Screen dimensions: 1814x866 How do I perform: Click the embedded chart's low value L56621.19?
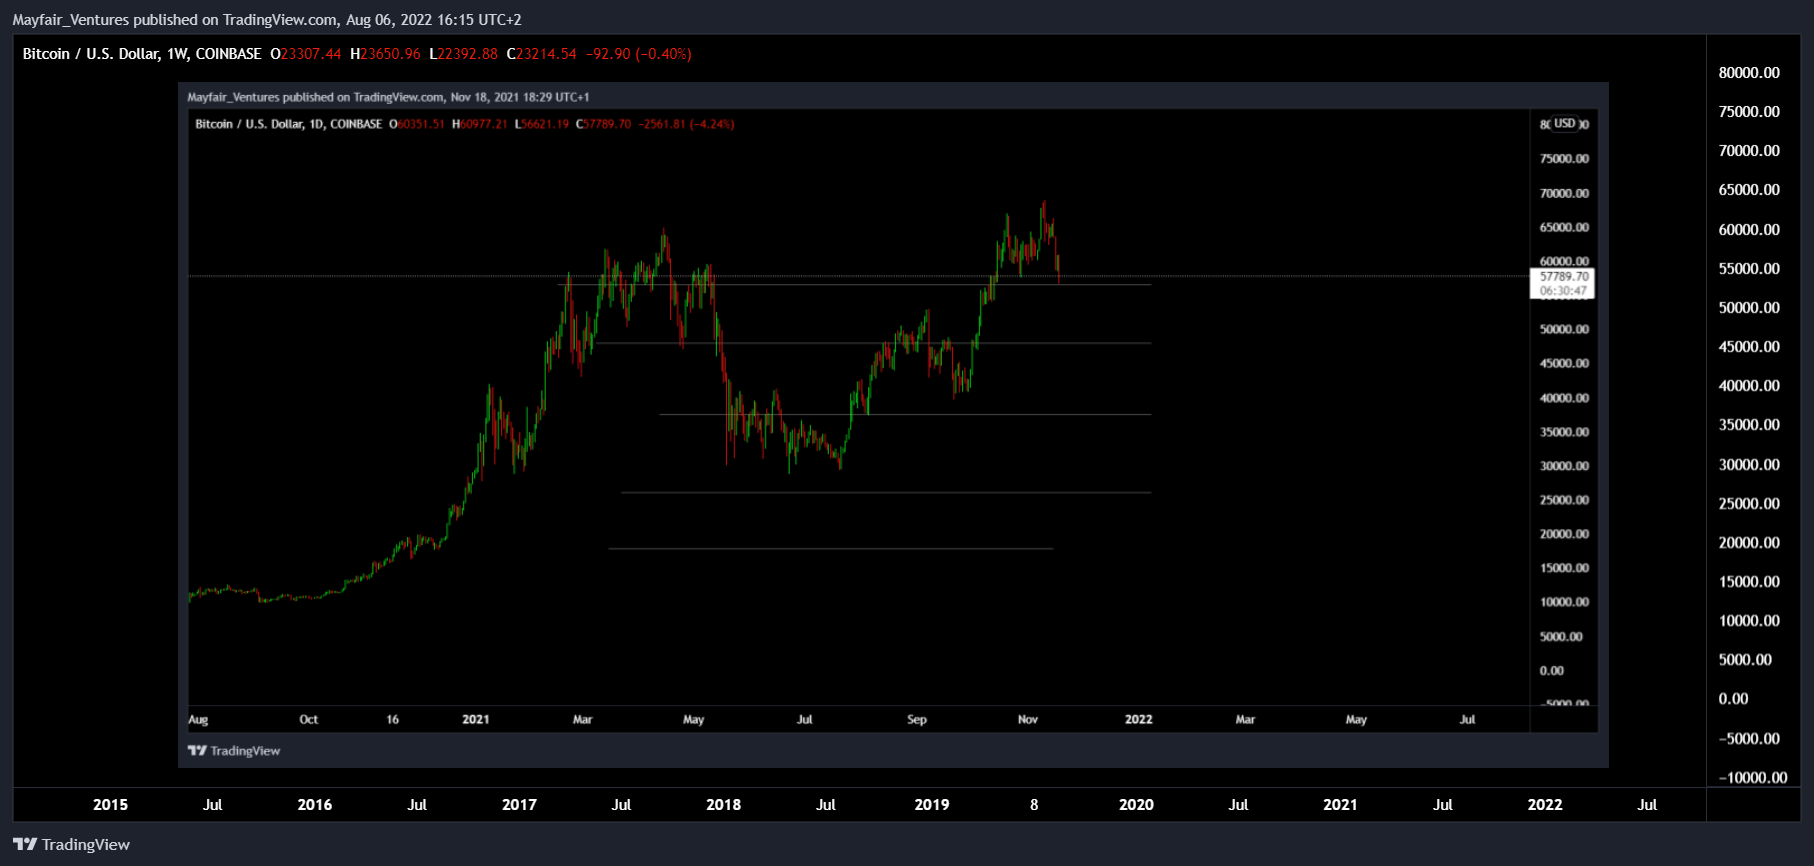(542, 124)
